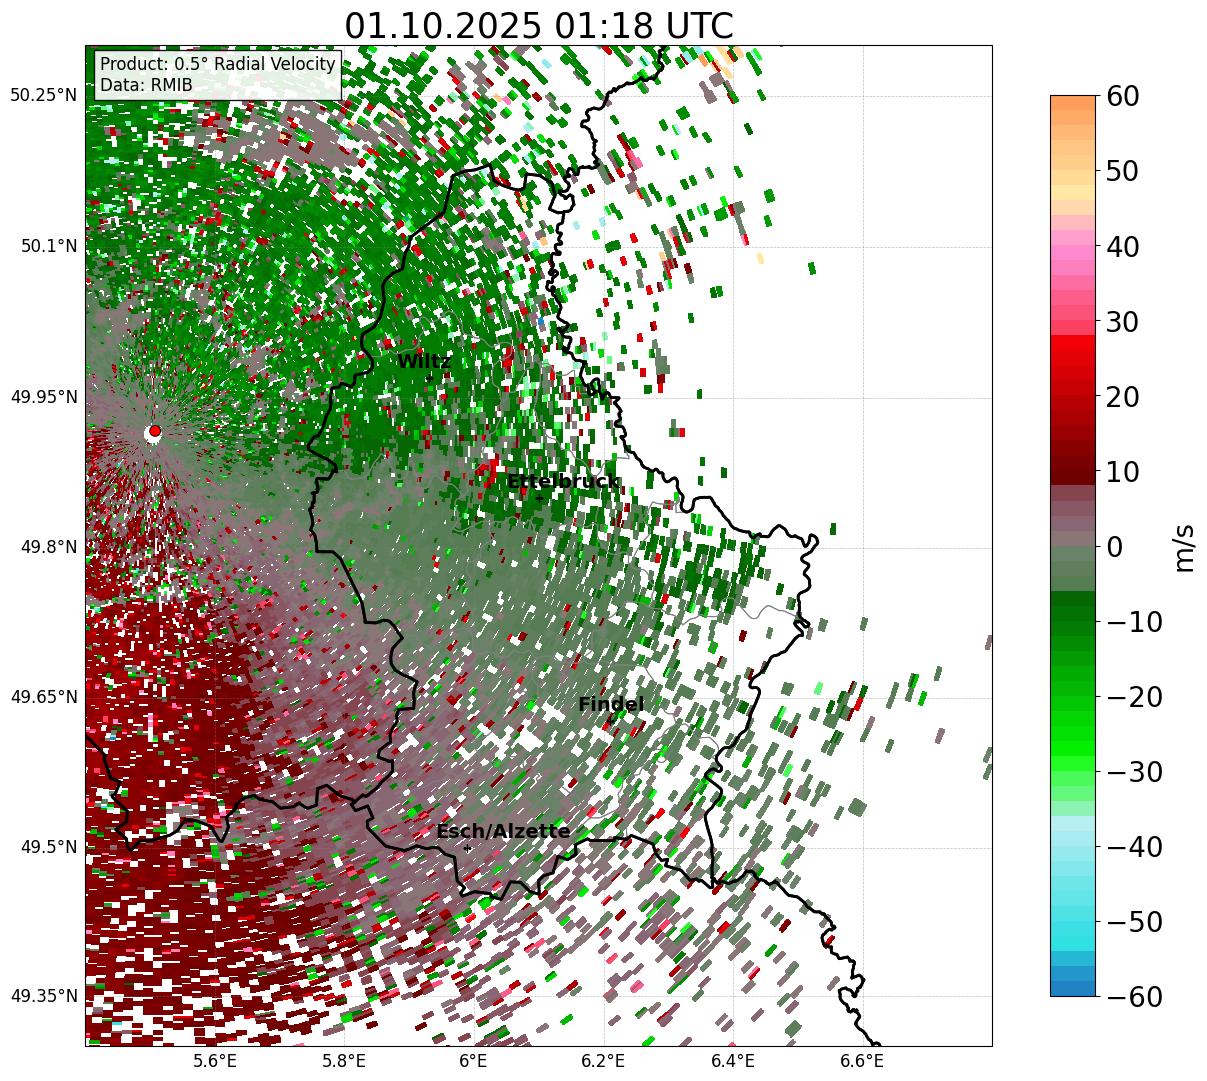
Task: Click the 5.6°E longitude tick label
Action: pyautogui.click(x=215, y=1060)
